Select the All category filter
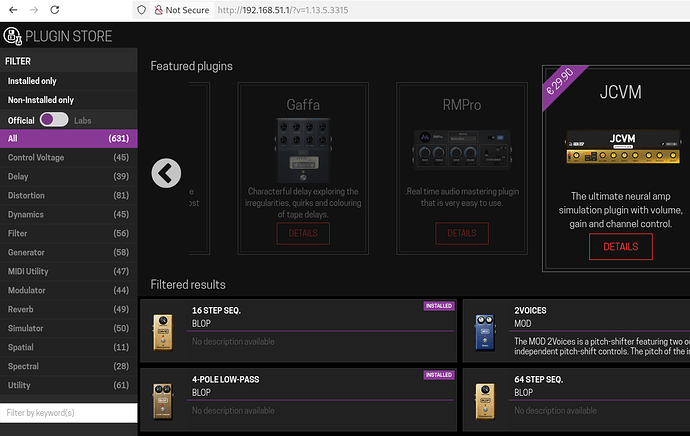 [x=68, y=138]
